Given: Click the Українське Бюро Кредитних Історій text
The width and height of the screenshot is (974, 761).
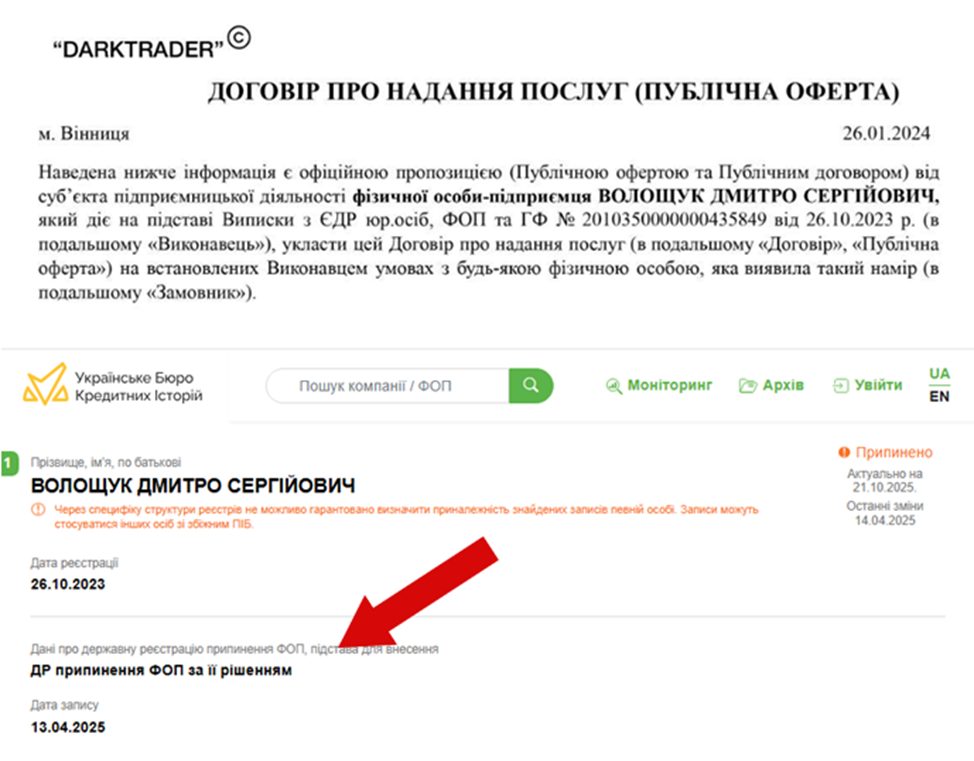Looking at the screenshot, I should [139, 386].
